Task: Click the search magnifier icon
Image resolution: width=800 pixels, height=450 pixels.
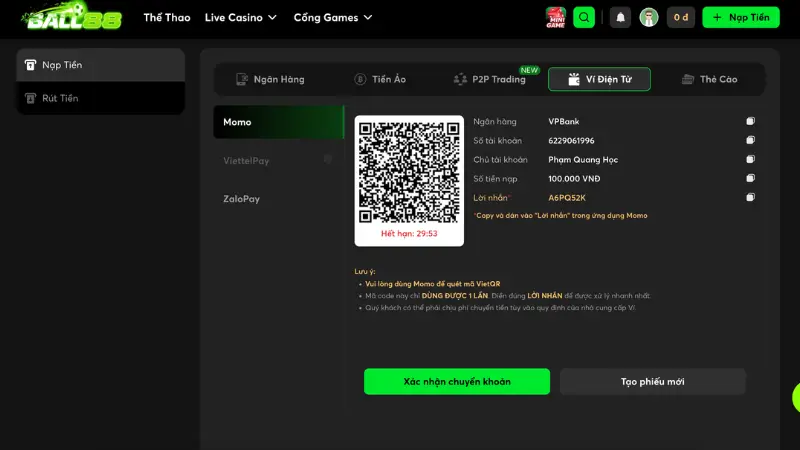Action: point(584,17)
